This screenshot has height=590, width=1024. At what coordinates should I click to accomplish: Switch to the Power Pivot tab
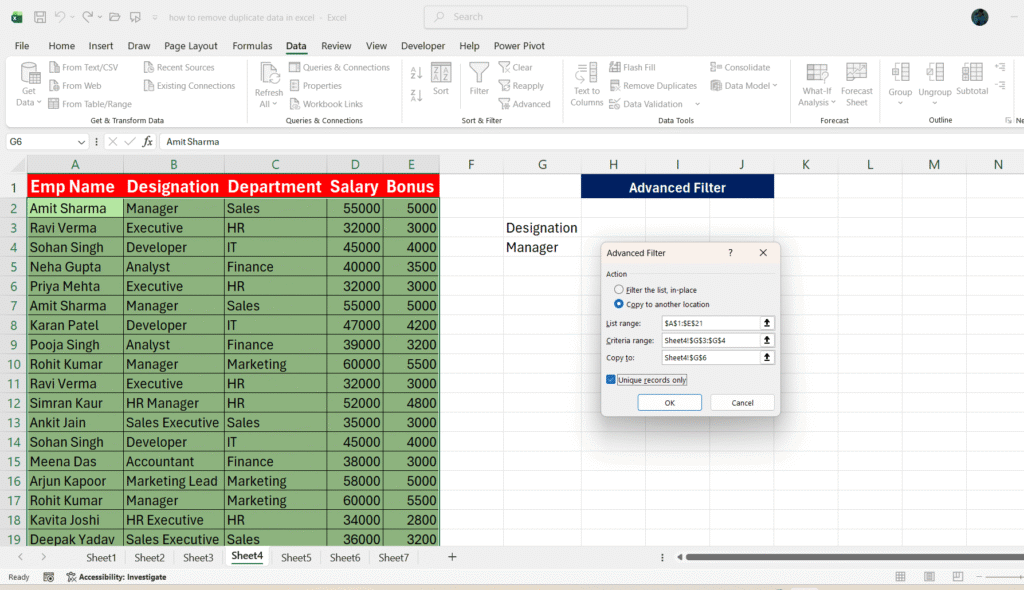(519, 46)
